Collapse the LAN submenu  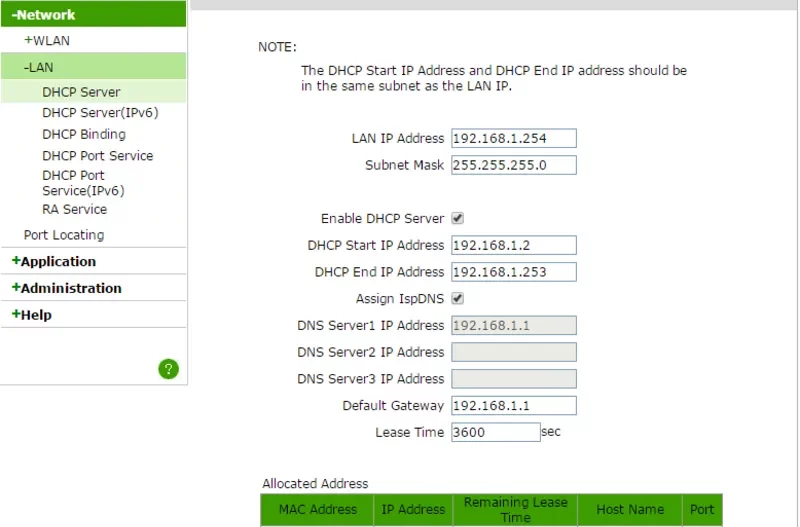coord(39,67)
